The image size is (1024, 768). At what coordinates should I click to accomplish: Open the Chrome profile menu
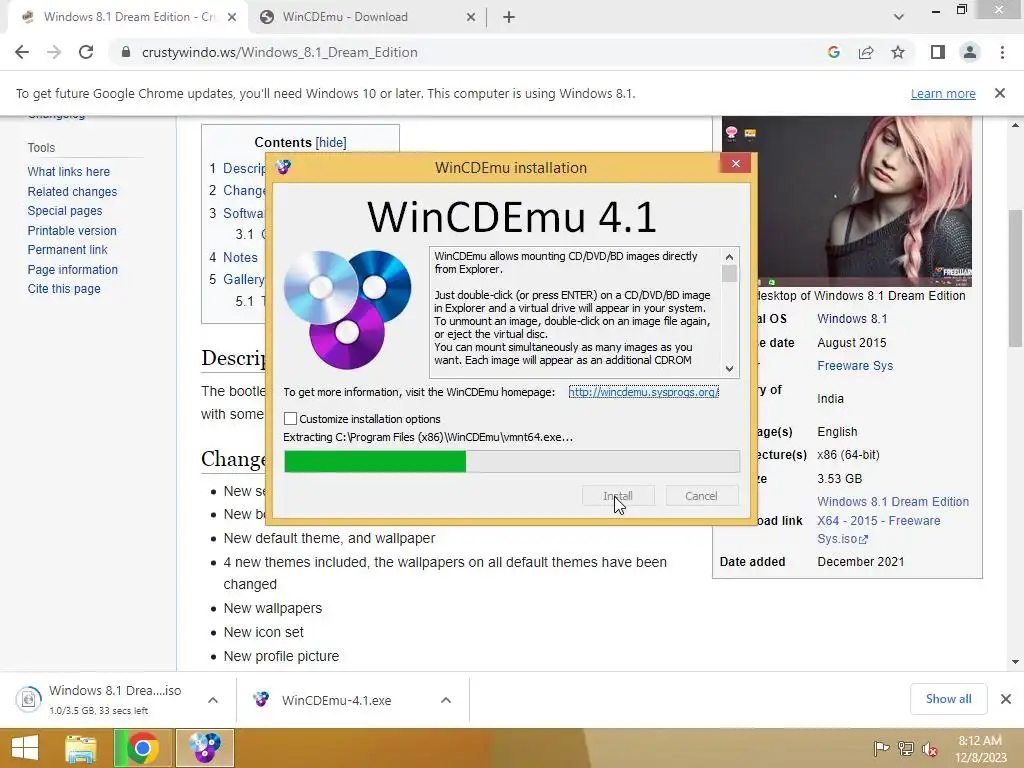pos(970,52)
